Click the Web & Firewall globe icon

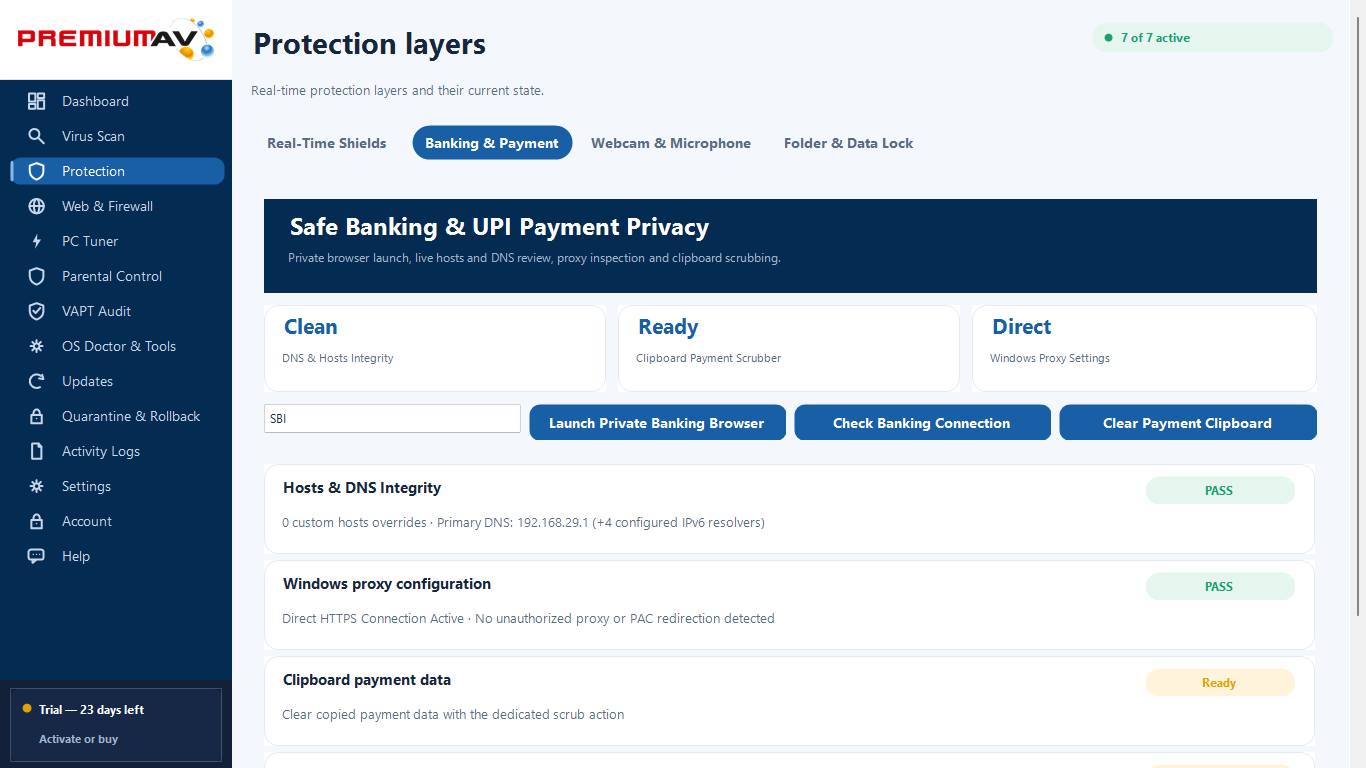[37, 206]
